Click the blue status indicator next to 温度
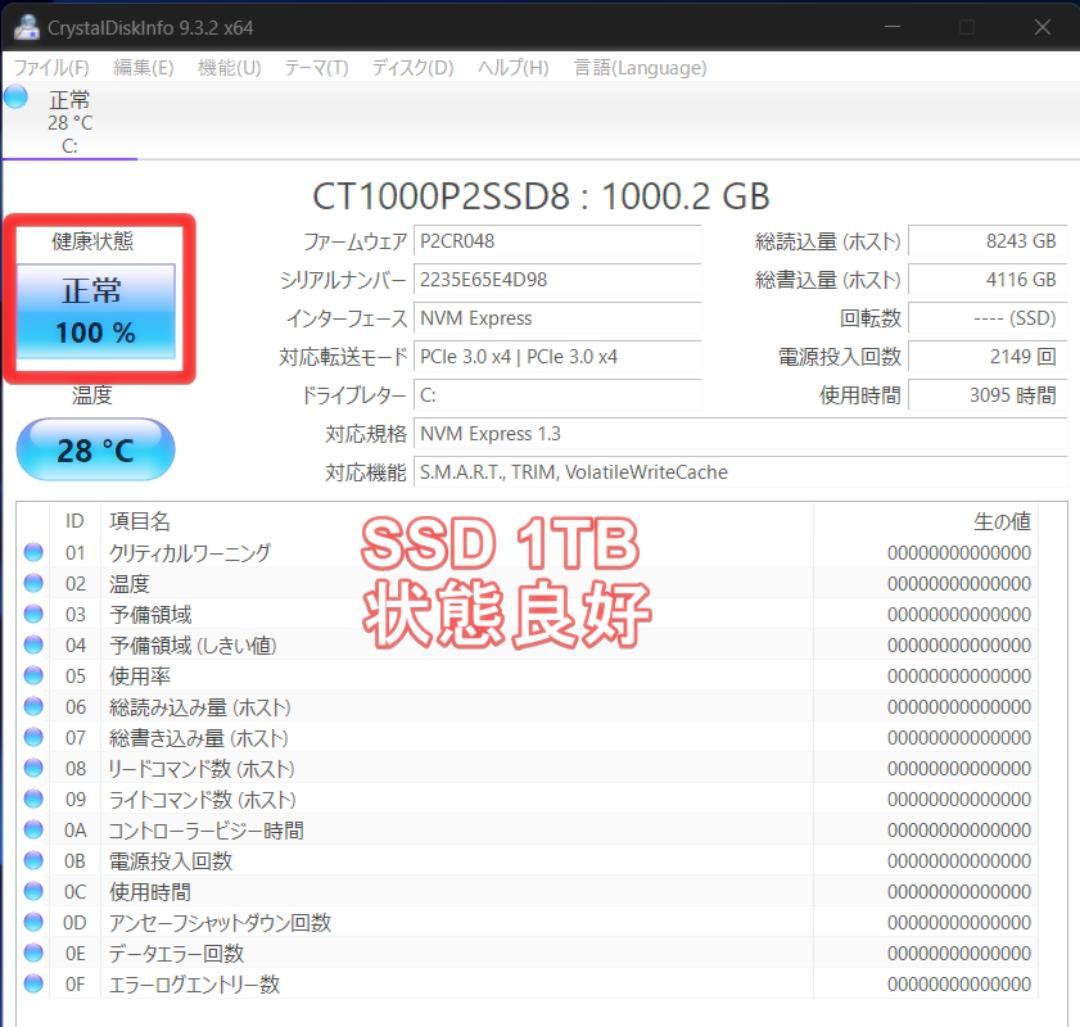Screen dimensions: 1080x1027 33,583
